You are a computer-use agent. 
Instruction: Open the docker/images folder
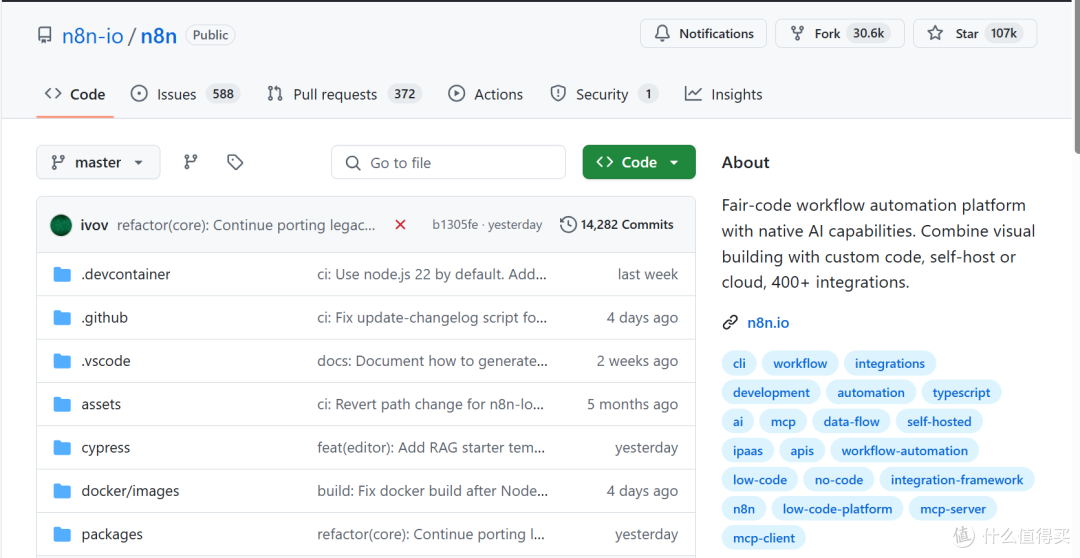click(130, 491)
